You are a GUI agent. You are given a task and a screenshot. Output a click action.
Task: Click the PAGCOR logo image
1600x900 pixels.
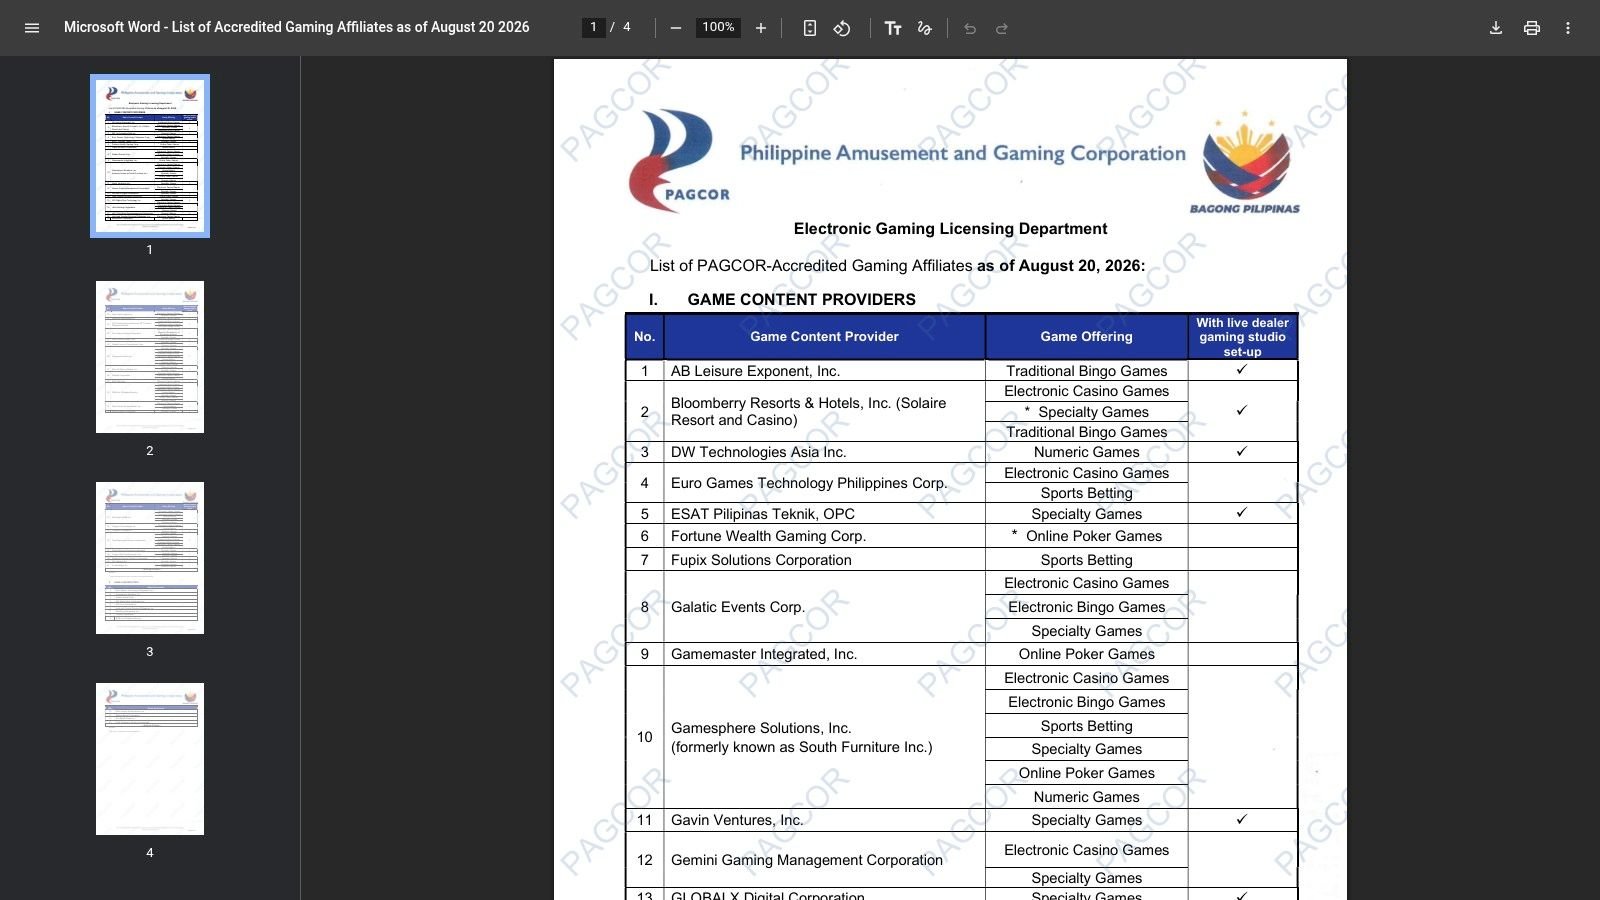pos(678,160)
